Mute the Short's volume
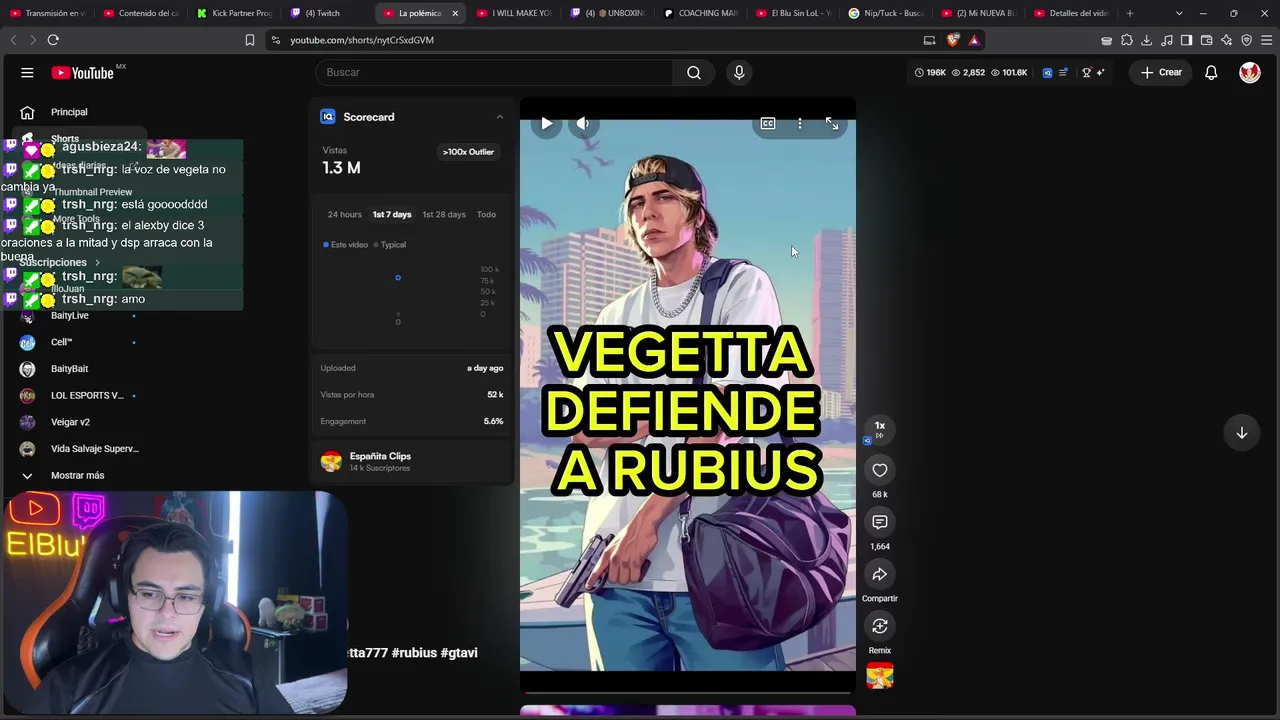Image resolution: width=1280 pixels, height=720 pixels. click(x=582, y=123)
